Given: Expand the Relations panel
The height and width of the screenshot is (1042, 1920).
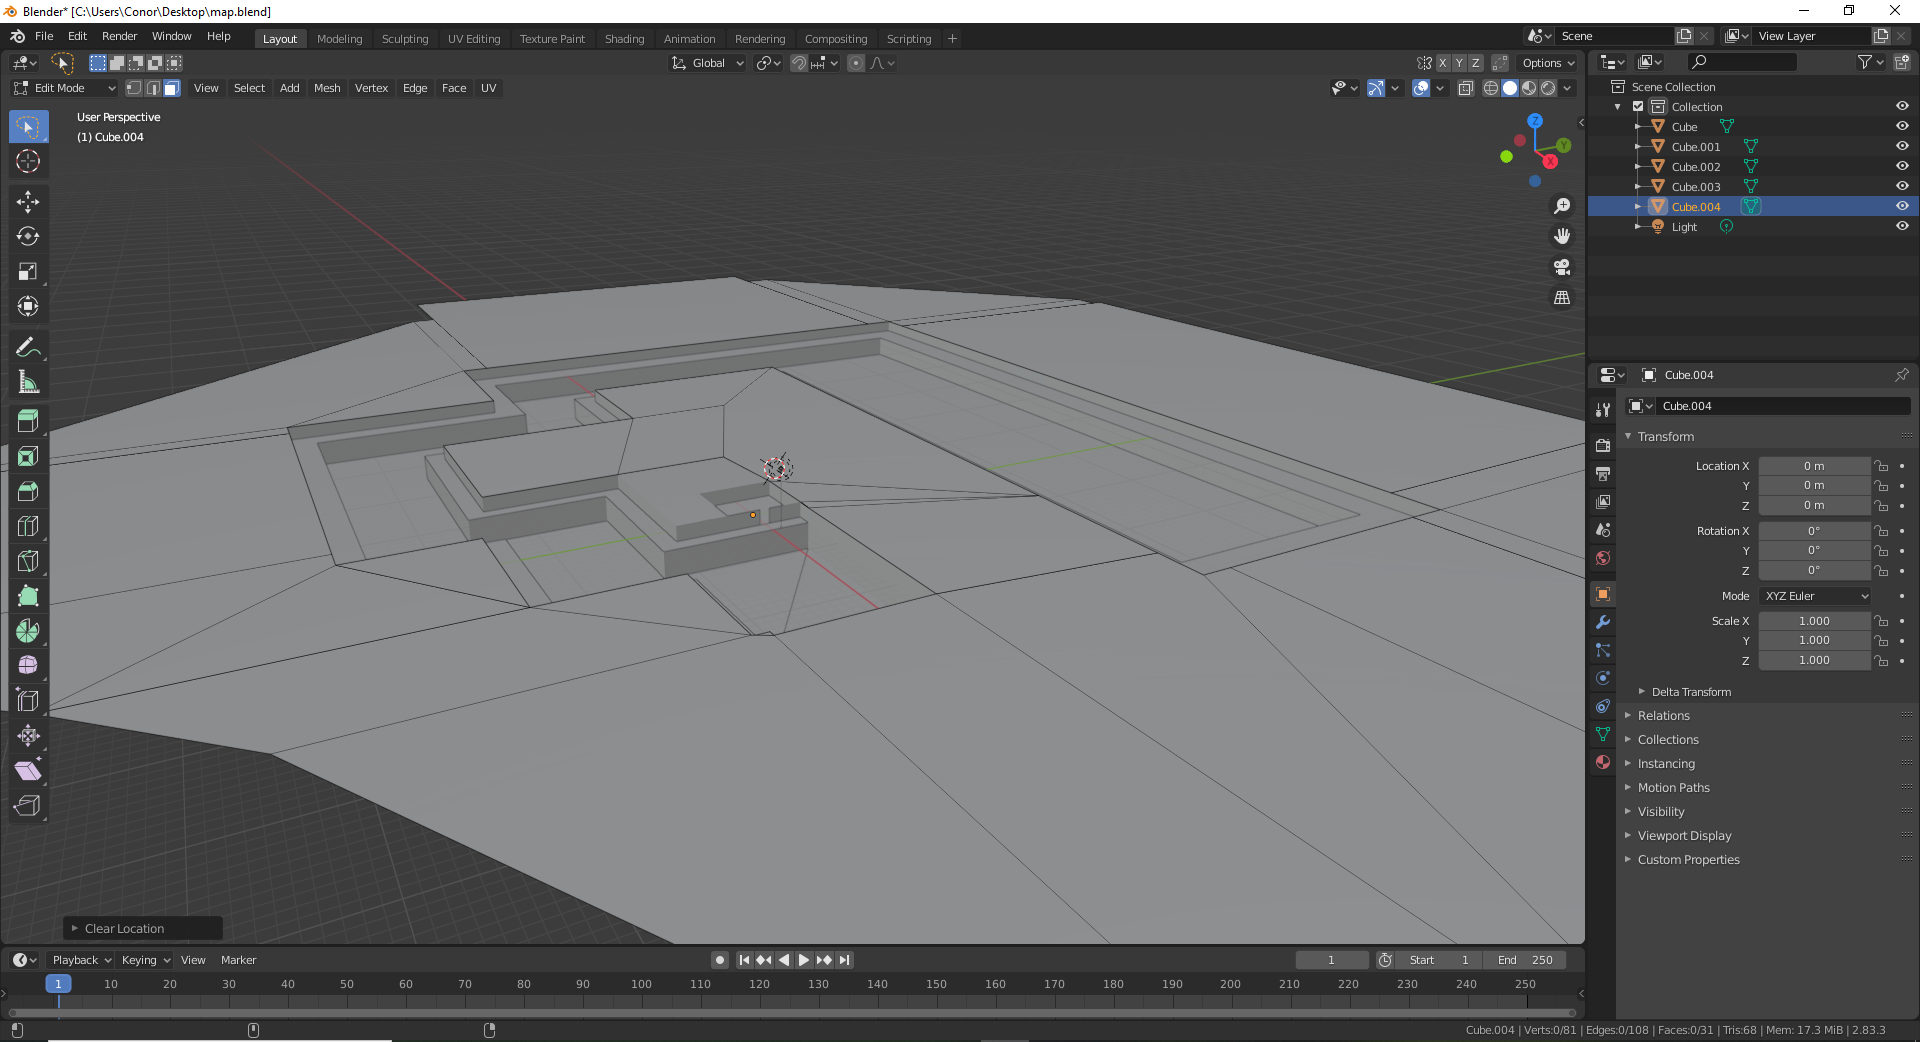Looking at the screenshot, I should click(x=1663, y=716).
